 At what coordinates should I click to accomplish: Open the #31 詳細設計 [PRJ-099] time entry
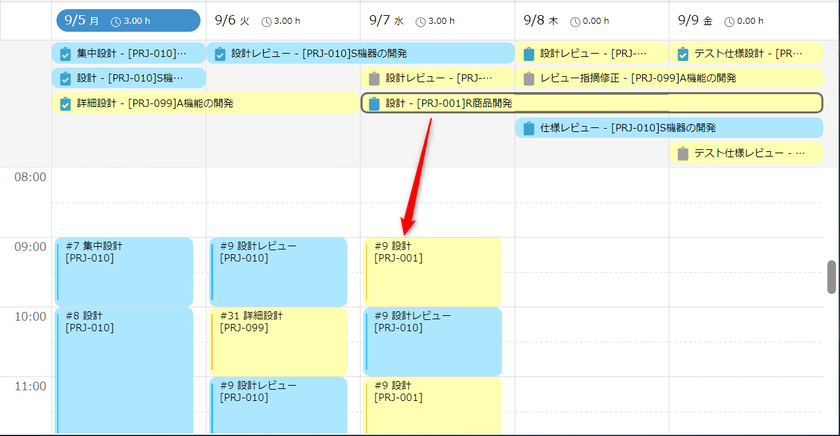(x=278, y=341)
